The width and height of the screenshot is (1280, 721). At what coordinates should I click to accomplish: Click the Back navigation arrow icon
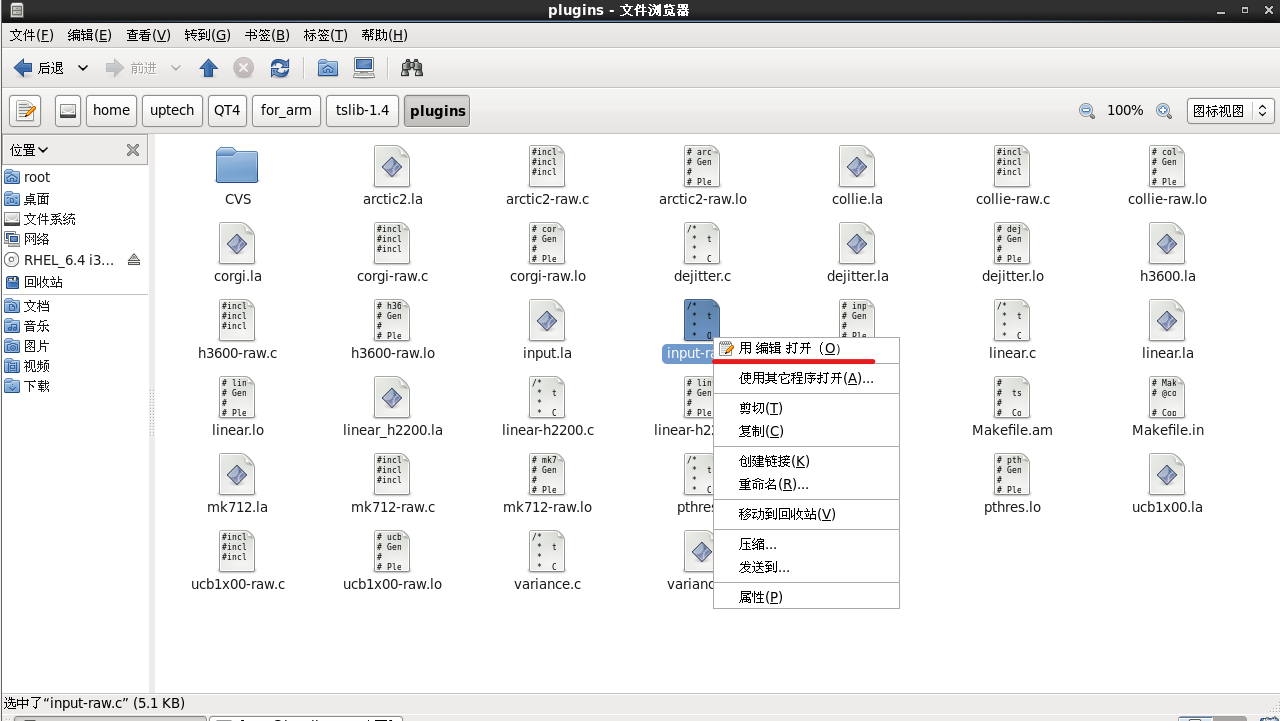pyautogui.click(x=23, y=68)
